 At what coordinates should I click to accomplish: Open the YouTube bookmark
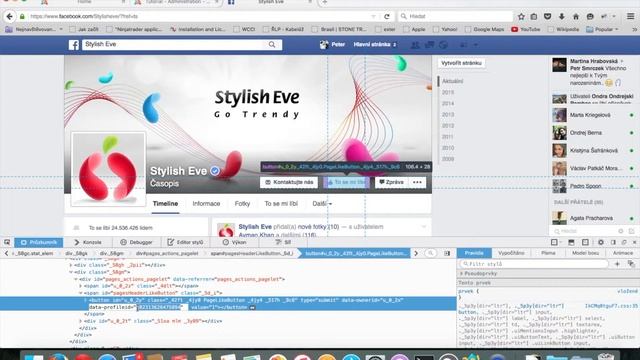coord(526,29)
